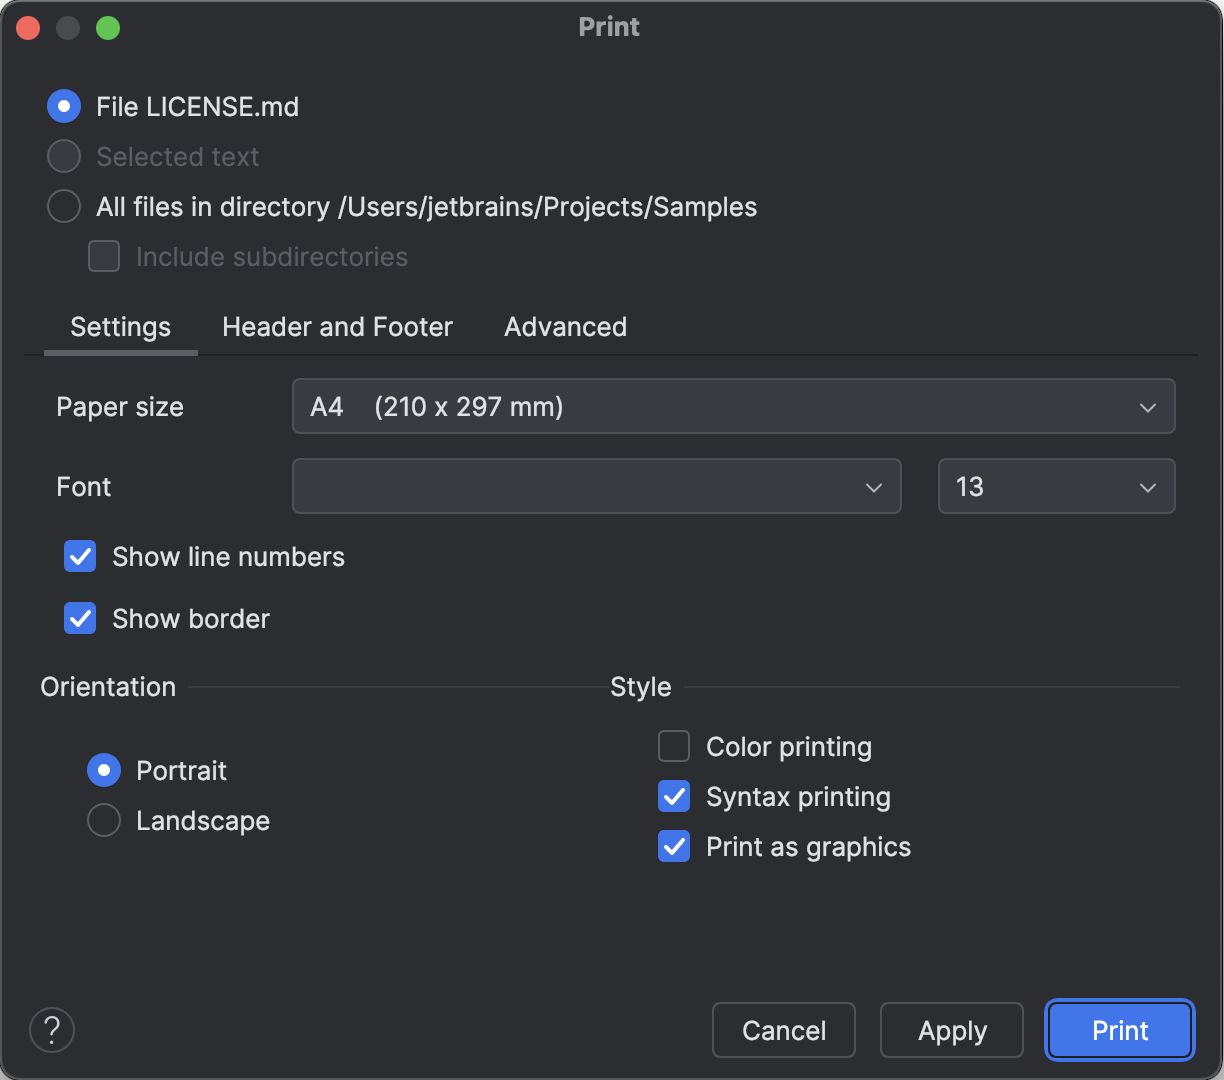Toggle the Show line numbers checkbox
This screenshot has width=1224, height=1080.
point(80,557)
